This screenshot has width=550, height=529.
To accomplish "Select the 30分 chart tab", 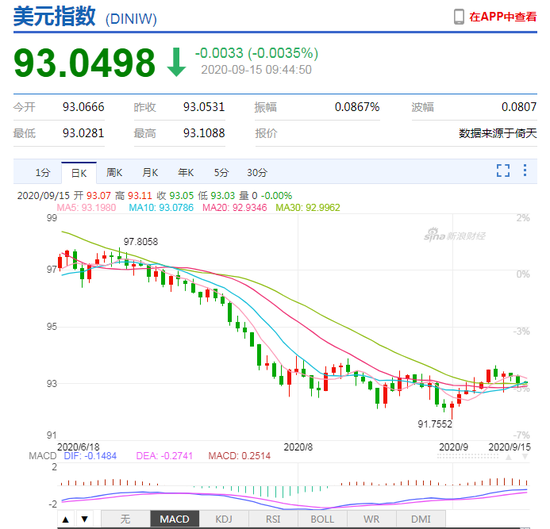I will (x=257, y=173).
